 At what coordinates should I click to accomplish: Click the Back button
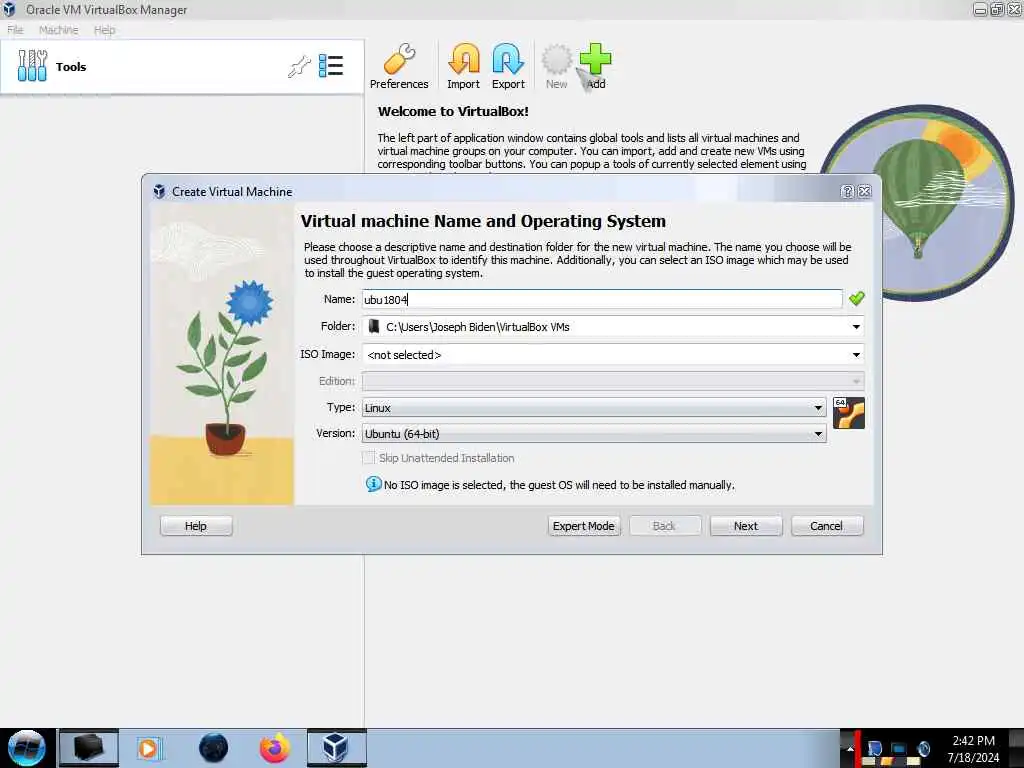pos(664,526)
